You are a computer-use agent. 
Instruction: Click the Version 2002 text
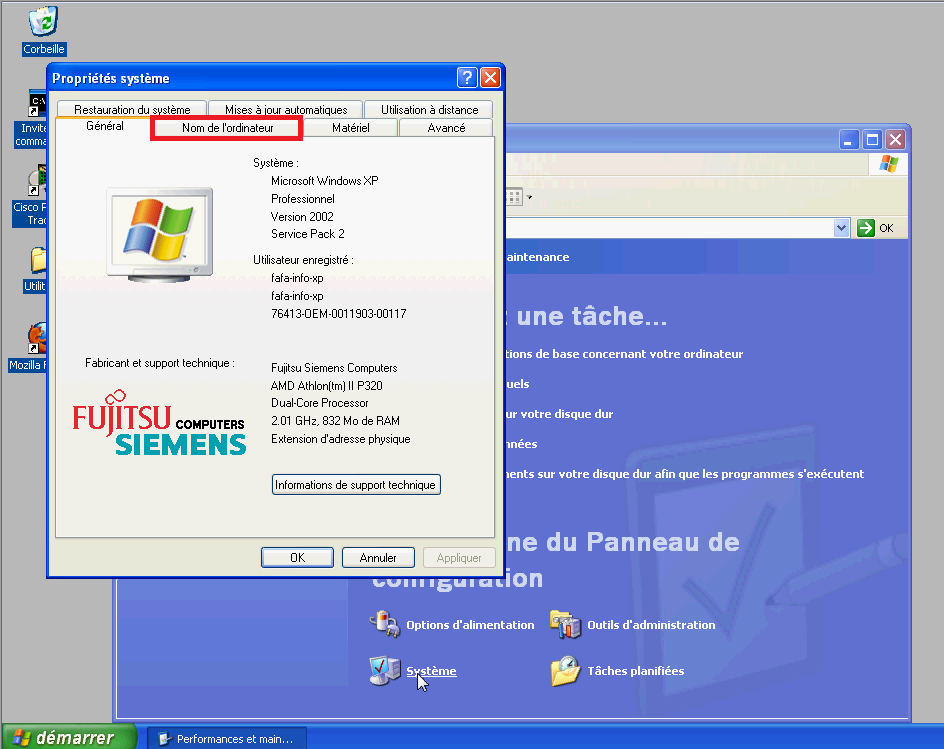pos(302,217)
